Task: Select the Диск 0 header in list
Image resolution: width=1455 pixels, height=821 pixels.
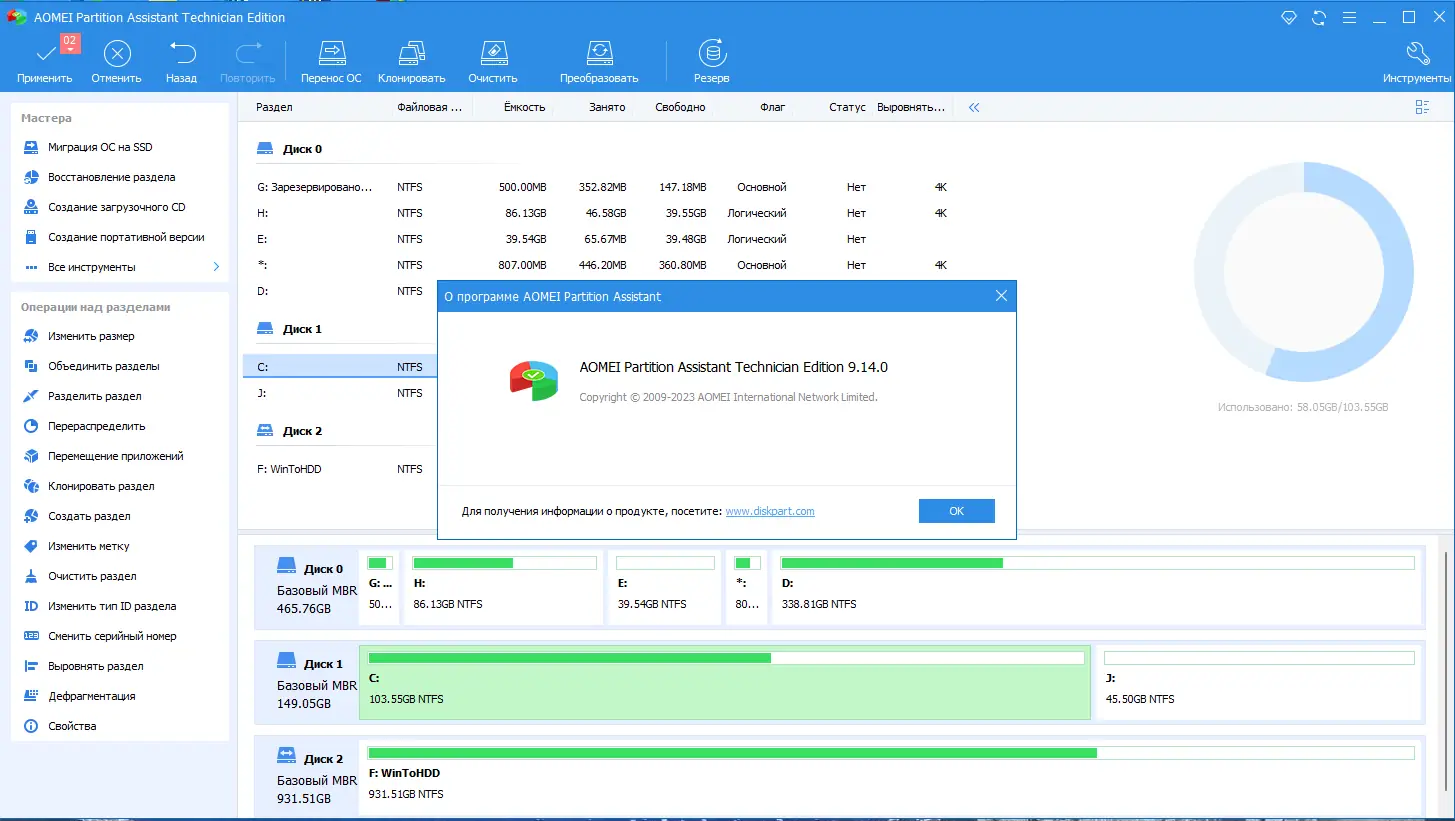Action: pyautogui.click(x=290, y=149)
